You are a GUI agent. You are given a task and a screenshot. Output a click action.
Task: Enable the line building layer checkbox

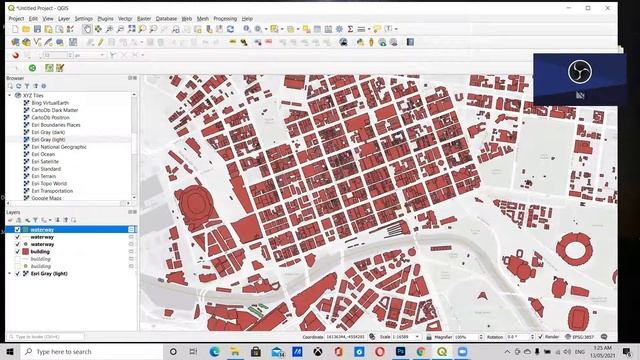click(17, 259)
